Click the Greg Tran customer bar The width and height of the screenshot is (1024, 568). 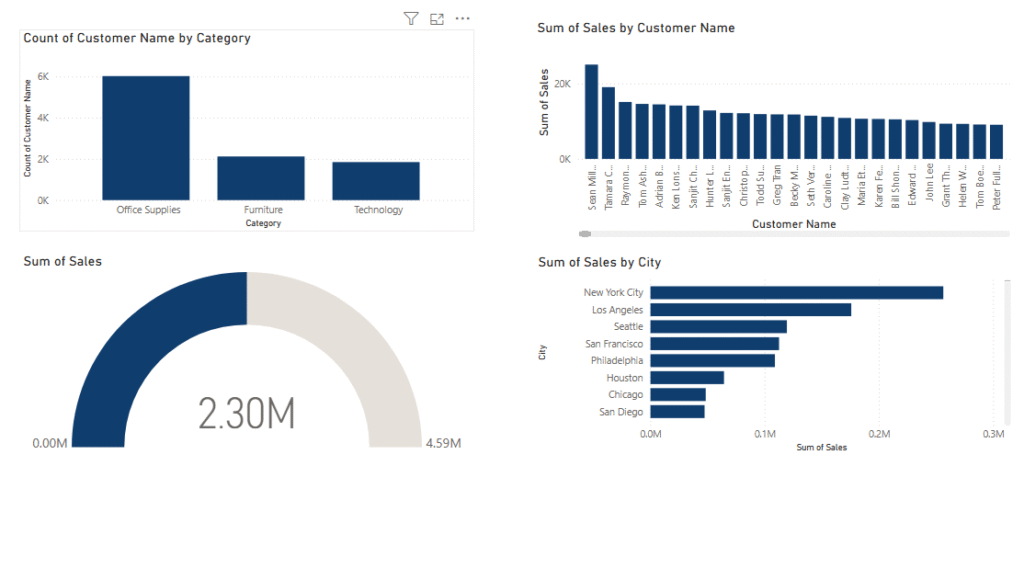(x=777, y=136)
